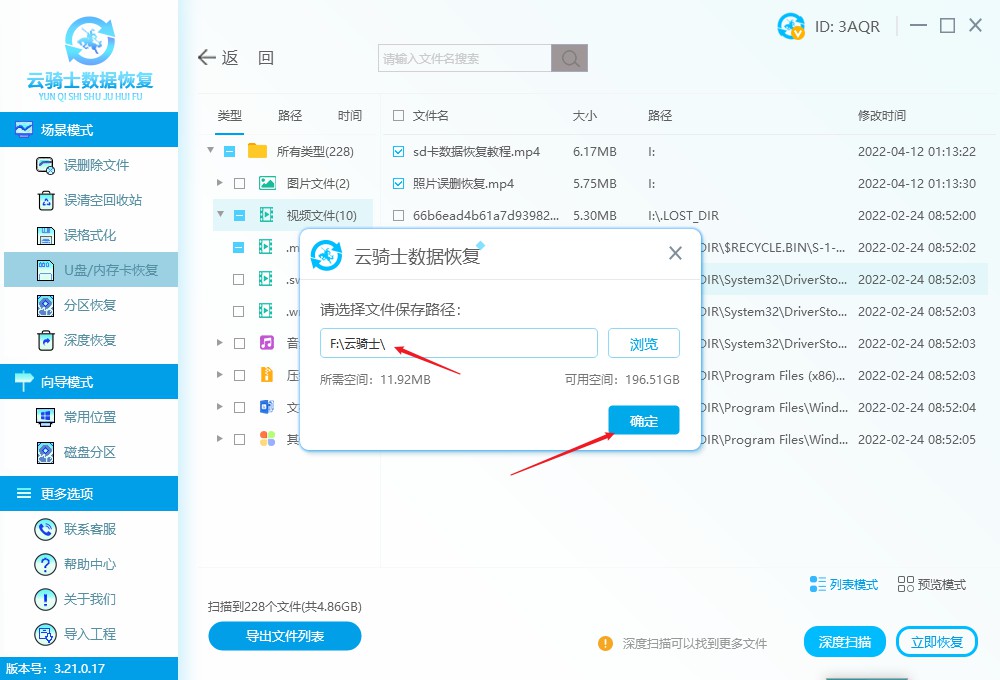1000x680 pixels.
Task: Open 联系客服 support option
Action: 90,529
